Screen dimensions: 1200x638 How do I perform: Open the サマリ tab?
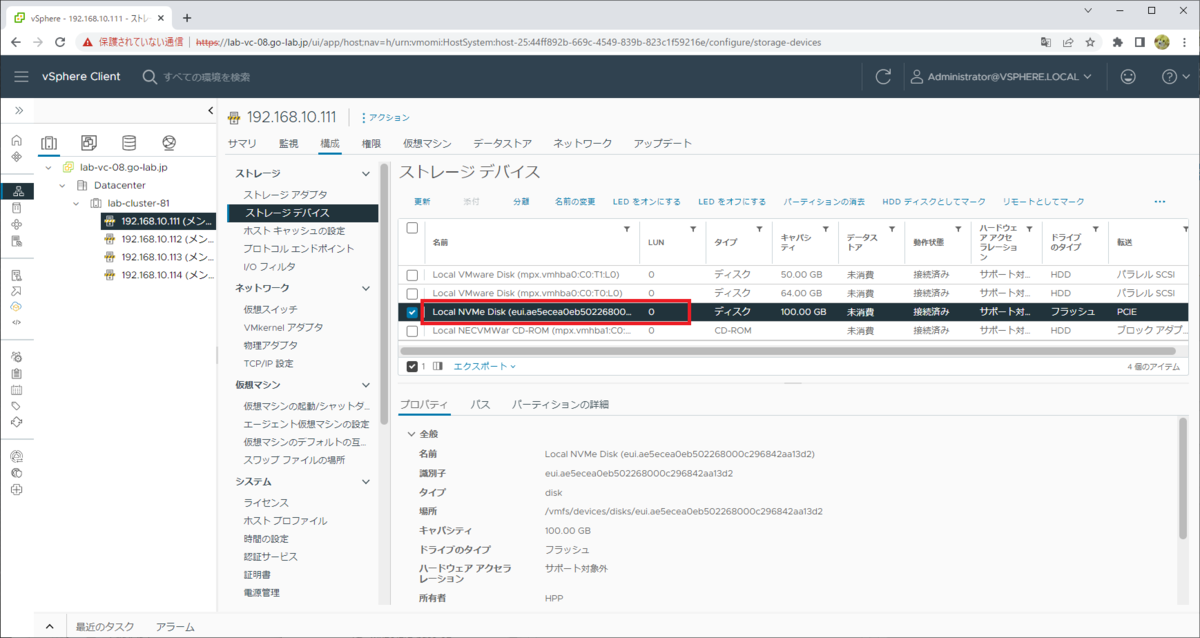pos(242,143)
